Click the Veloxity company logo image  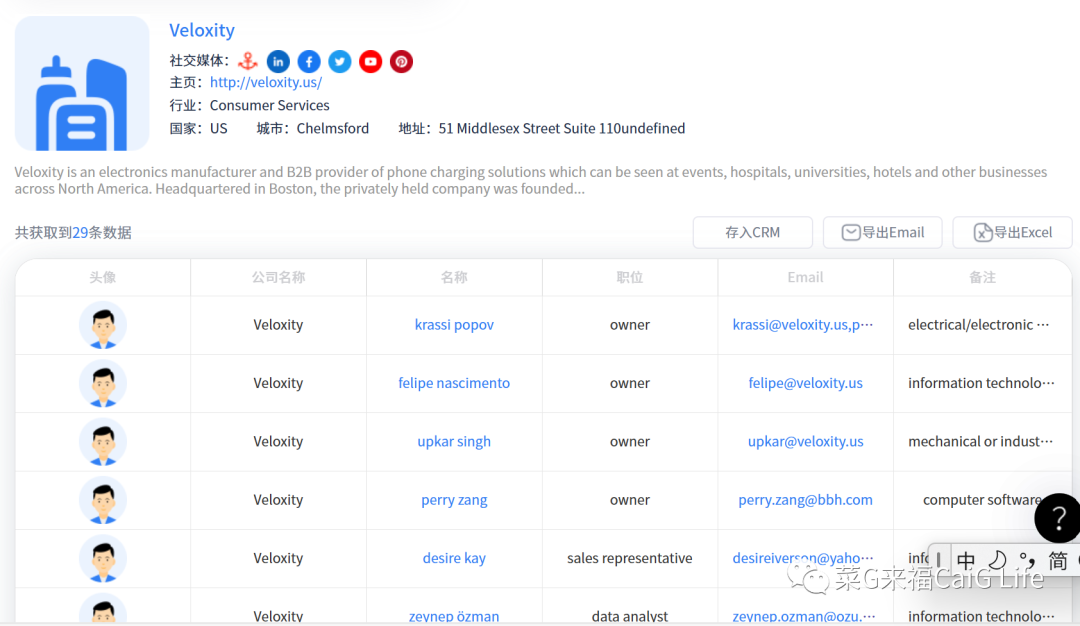pos(82,83)
